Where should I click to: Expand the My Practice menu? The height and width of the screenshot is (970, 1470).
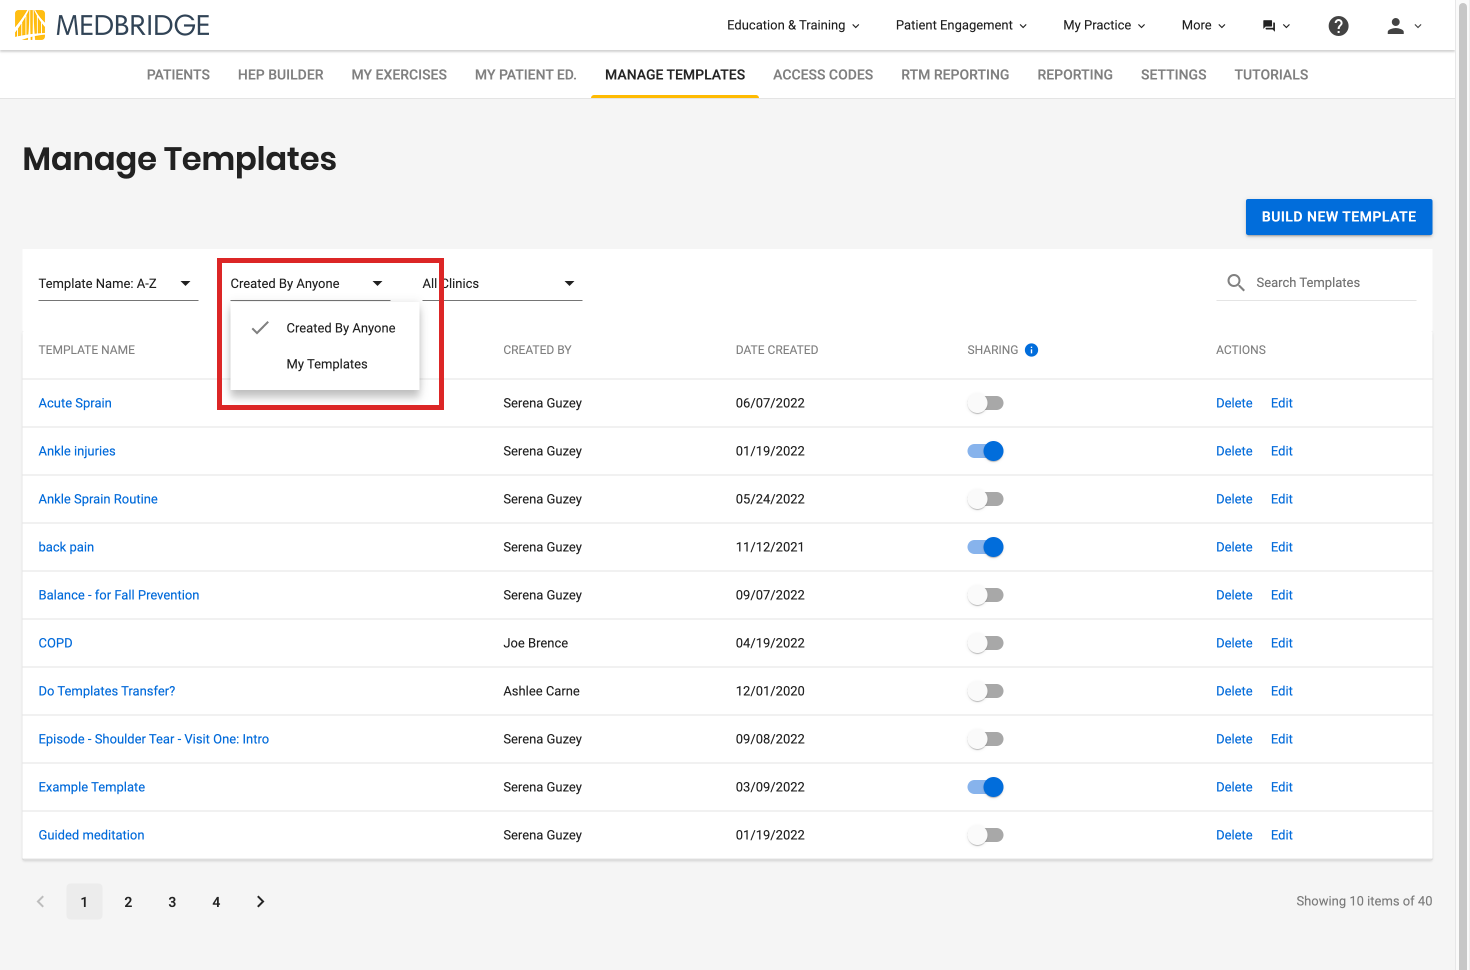point(1104,26)
